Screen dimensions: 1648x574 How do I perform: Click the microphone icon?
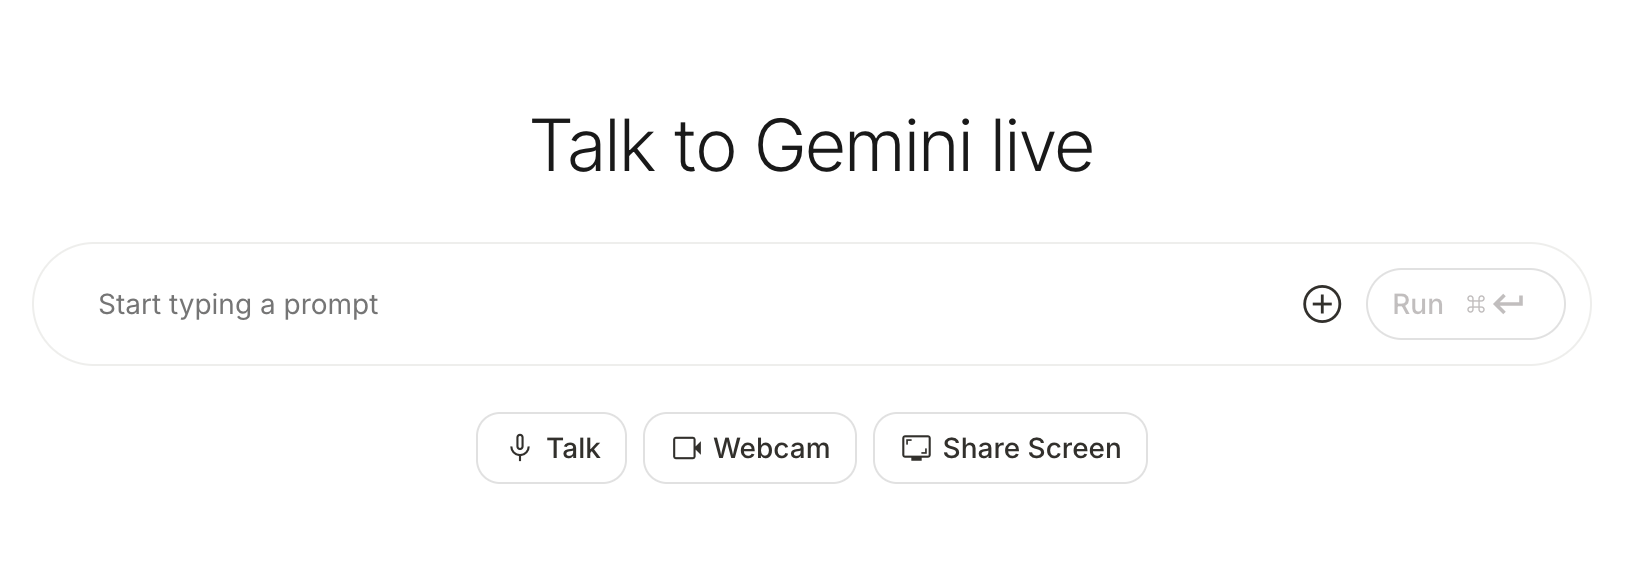tap(519, 448)
